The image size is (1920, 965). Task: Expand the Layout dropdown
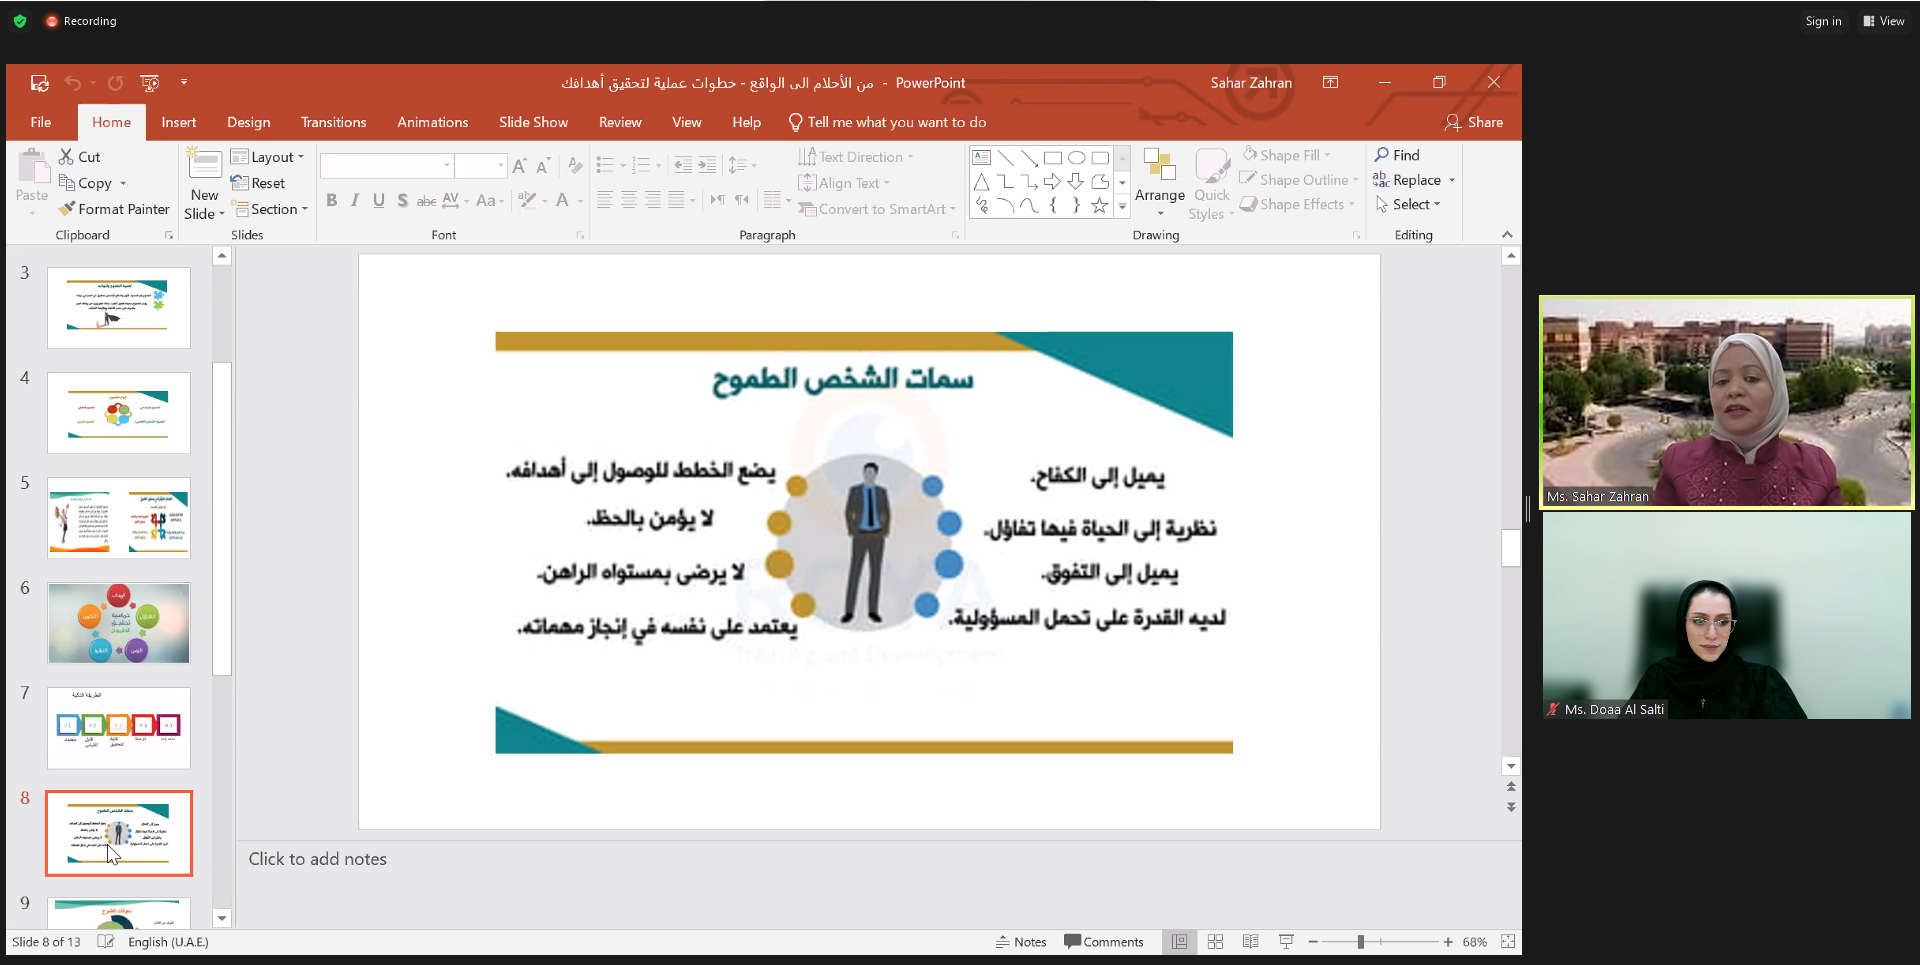click(x=267, y=157)
